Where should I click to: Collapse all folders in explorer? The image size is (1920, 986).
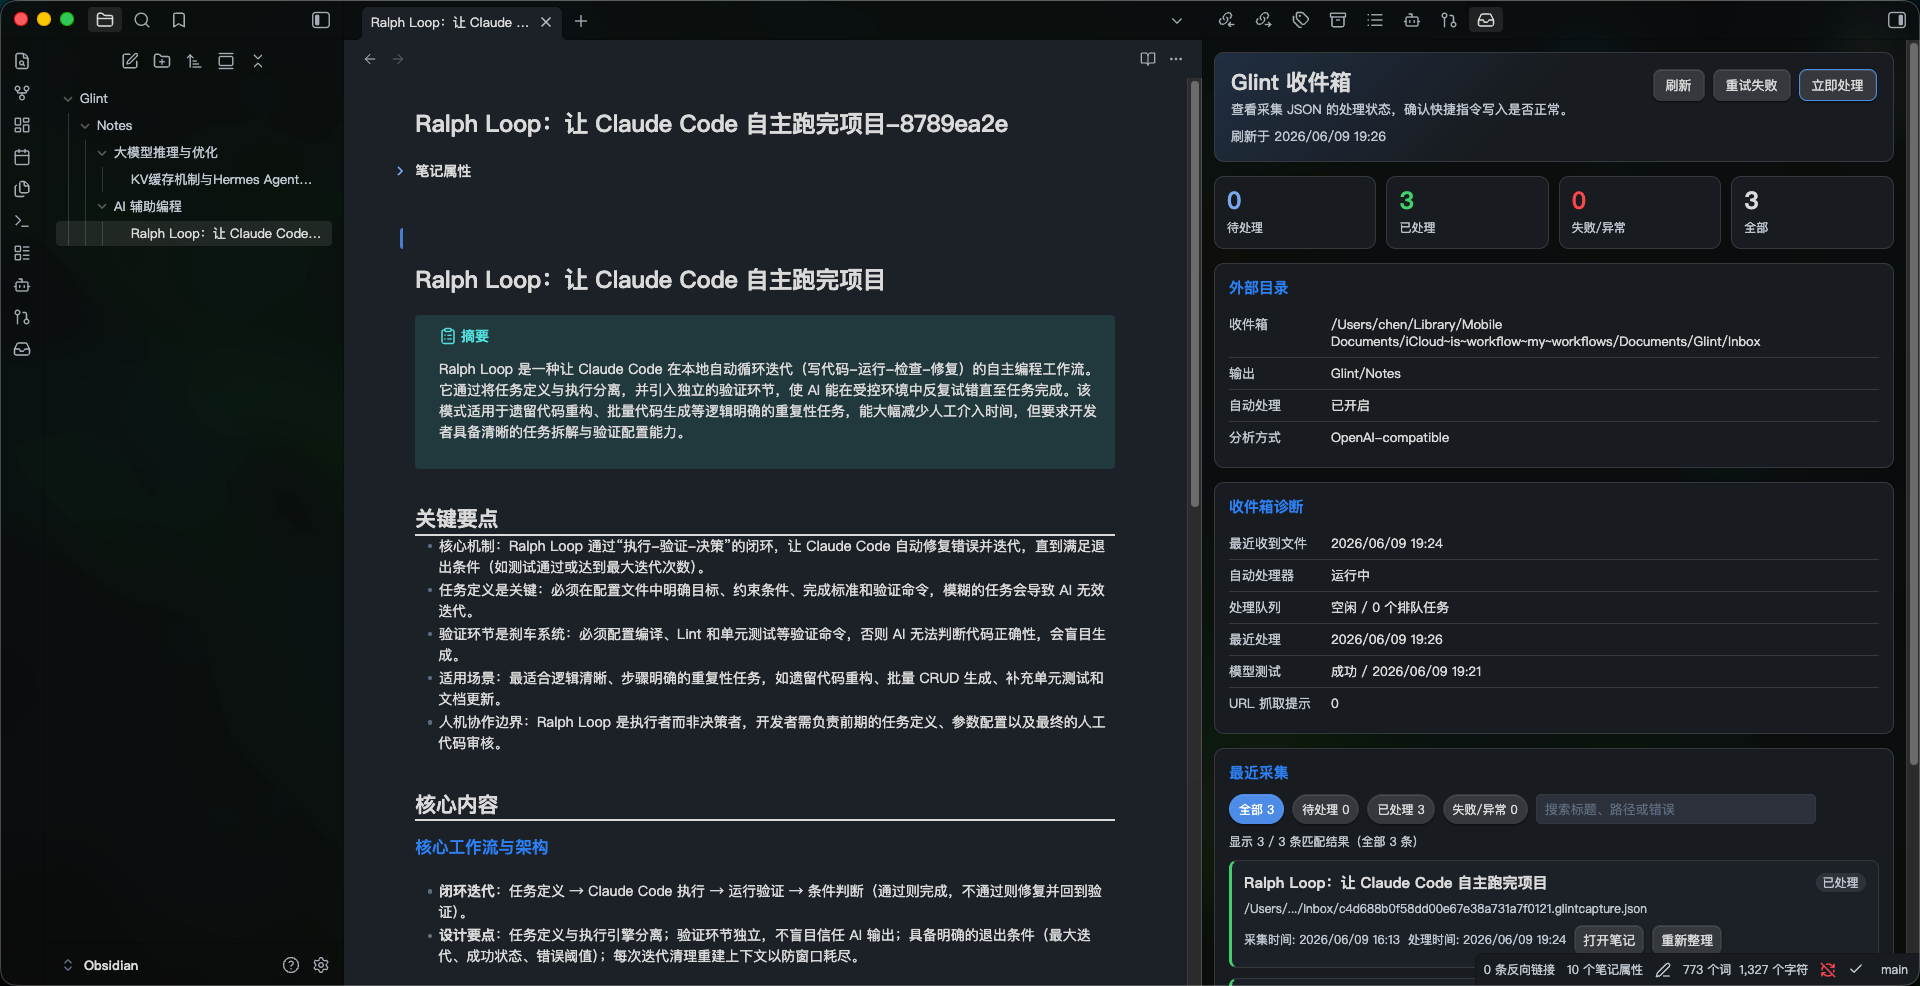click(258, 61)
